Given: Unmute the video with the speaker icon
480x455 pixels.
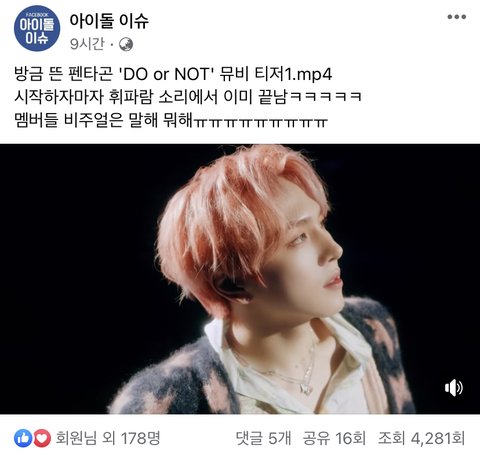Looking at the screenshot, I should tap(454, 387).
